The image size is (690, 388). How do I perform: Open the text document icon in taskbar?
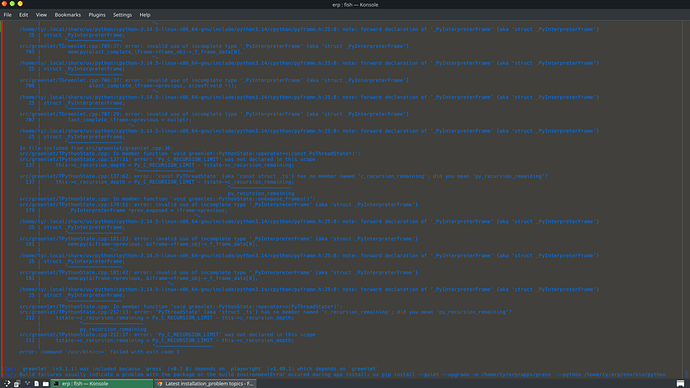pyautogui.click(x=37, y=384)
